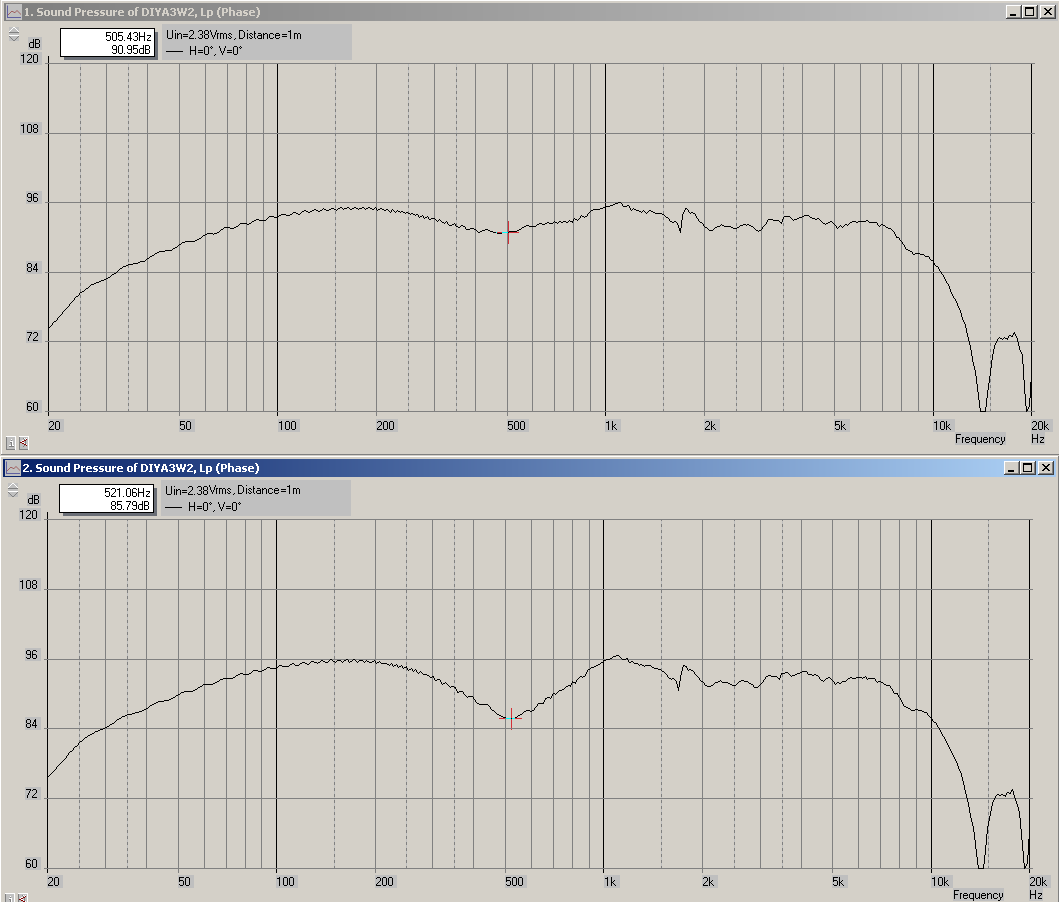This screenshot has width=1059, height=902.
Task: Increase dB scale arrow in window 1
Action: [x=14, y=30]
